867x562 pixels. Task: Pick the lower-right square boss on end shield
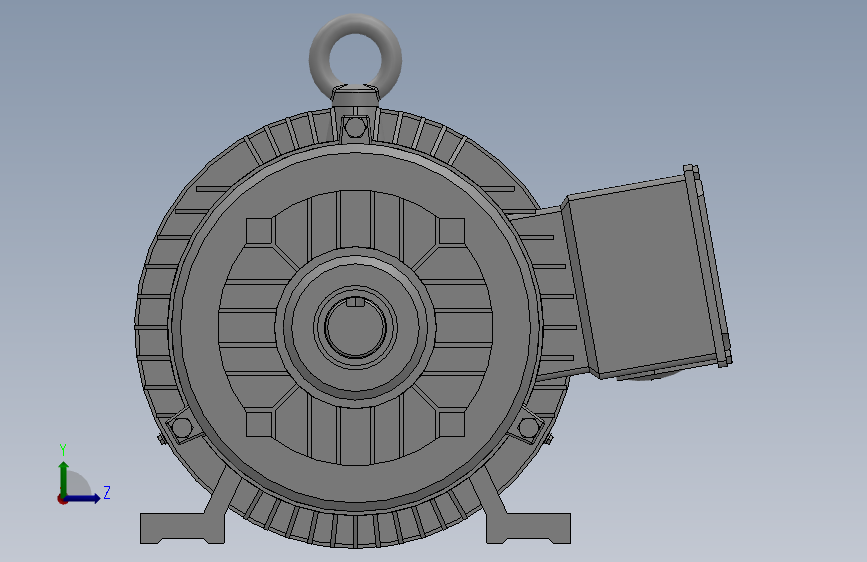coord(451,424)
